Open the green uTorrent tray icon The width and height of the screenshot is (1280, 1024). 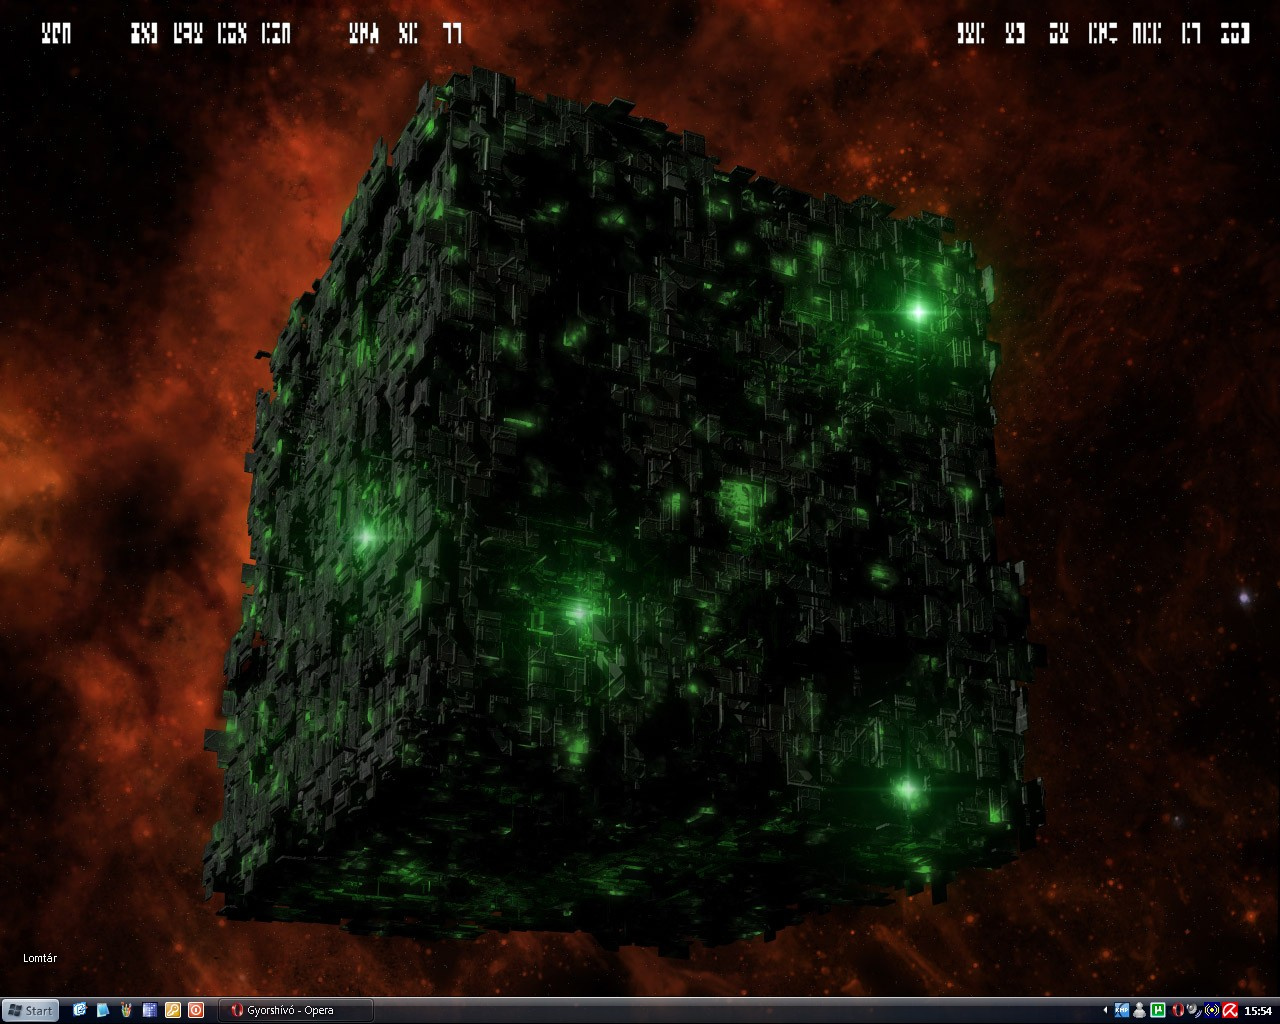click(1158, 1010)
